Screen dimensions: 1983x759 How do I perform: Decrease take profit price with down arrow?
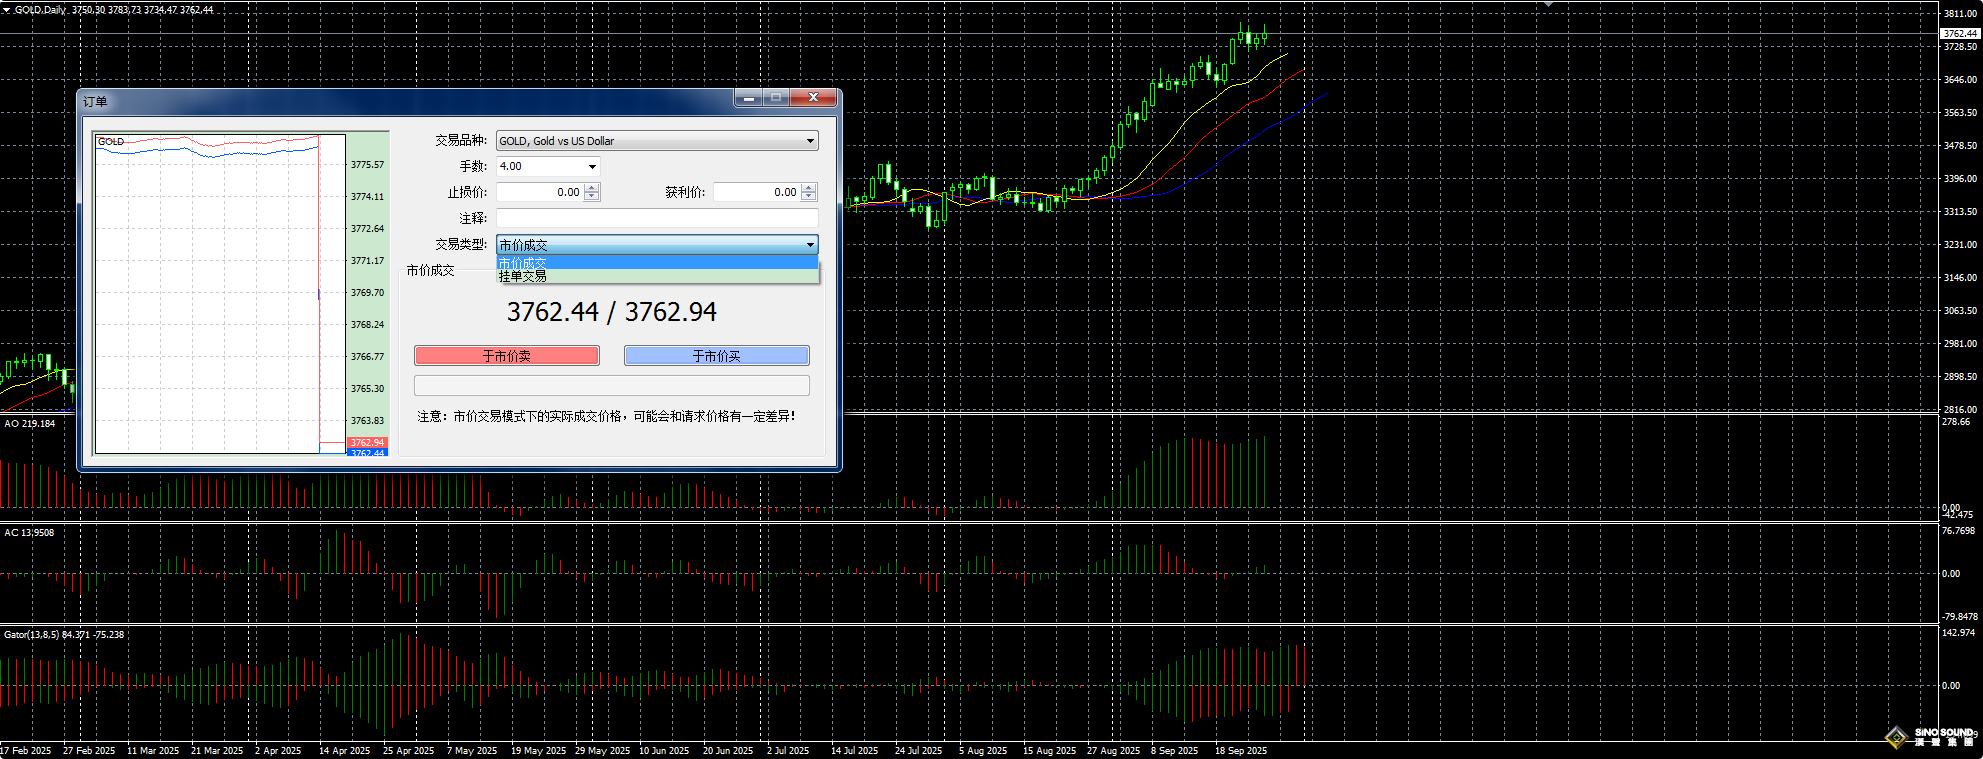click(x=809, y=197)
